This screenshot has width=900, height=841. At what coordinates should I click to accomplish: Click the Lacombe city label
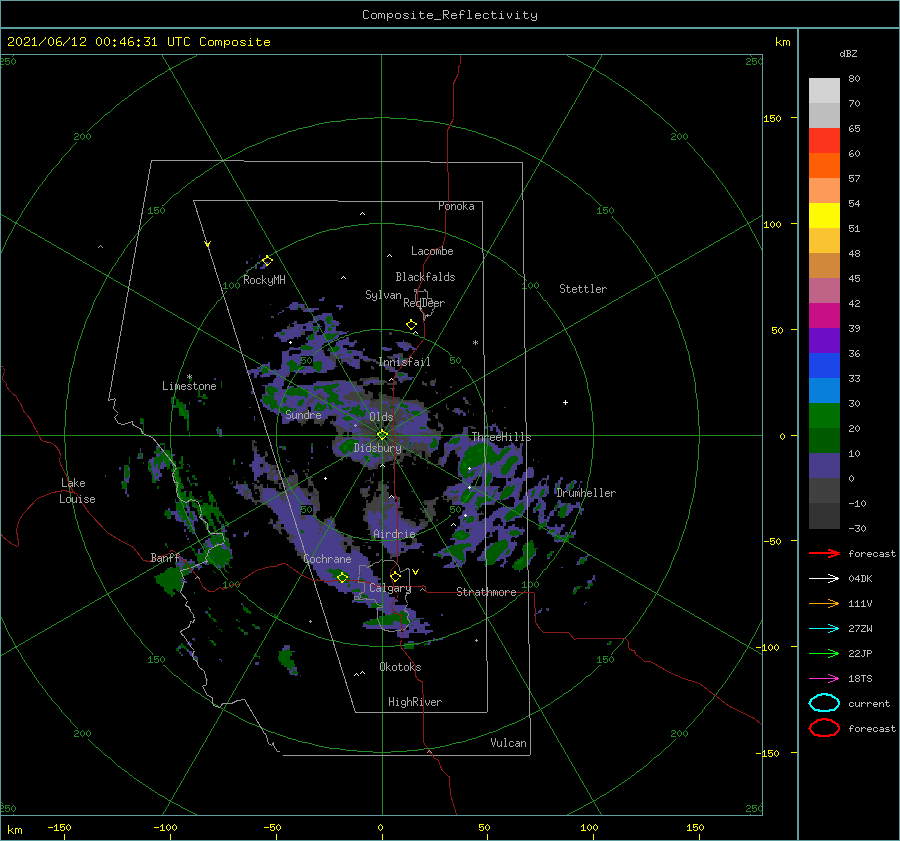click(x=432, y=251)
